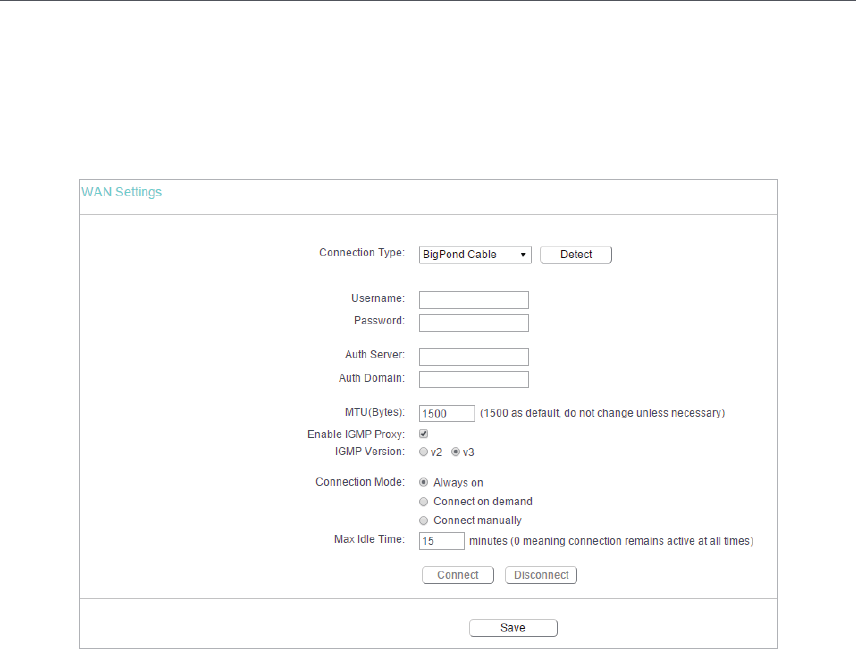The height and width of the screenshot is (649, 856).
Task: Select IGMP Version v2 radio button
Action: pos(423,452)
